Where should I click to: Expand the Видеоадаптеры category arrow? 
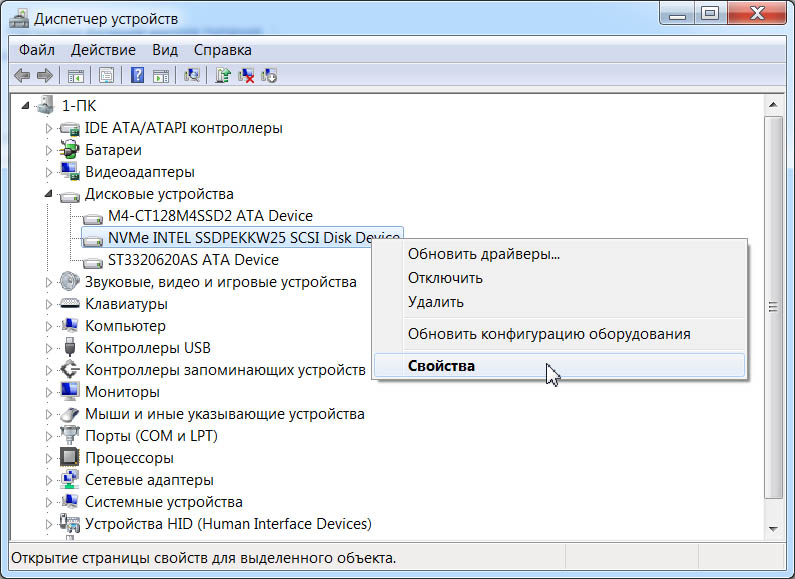pyautogui.click(x=48, y=172)
